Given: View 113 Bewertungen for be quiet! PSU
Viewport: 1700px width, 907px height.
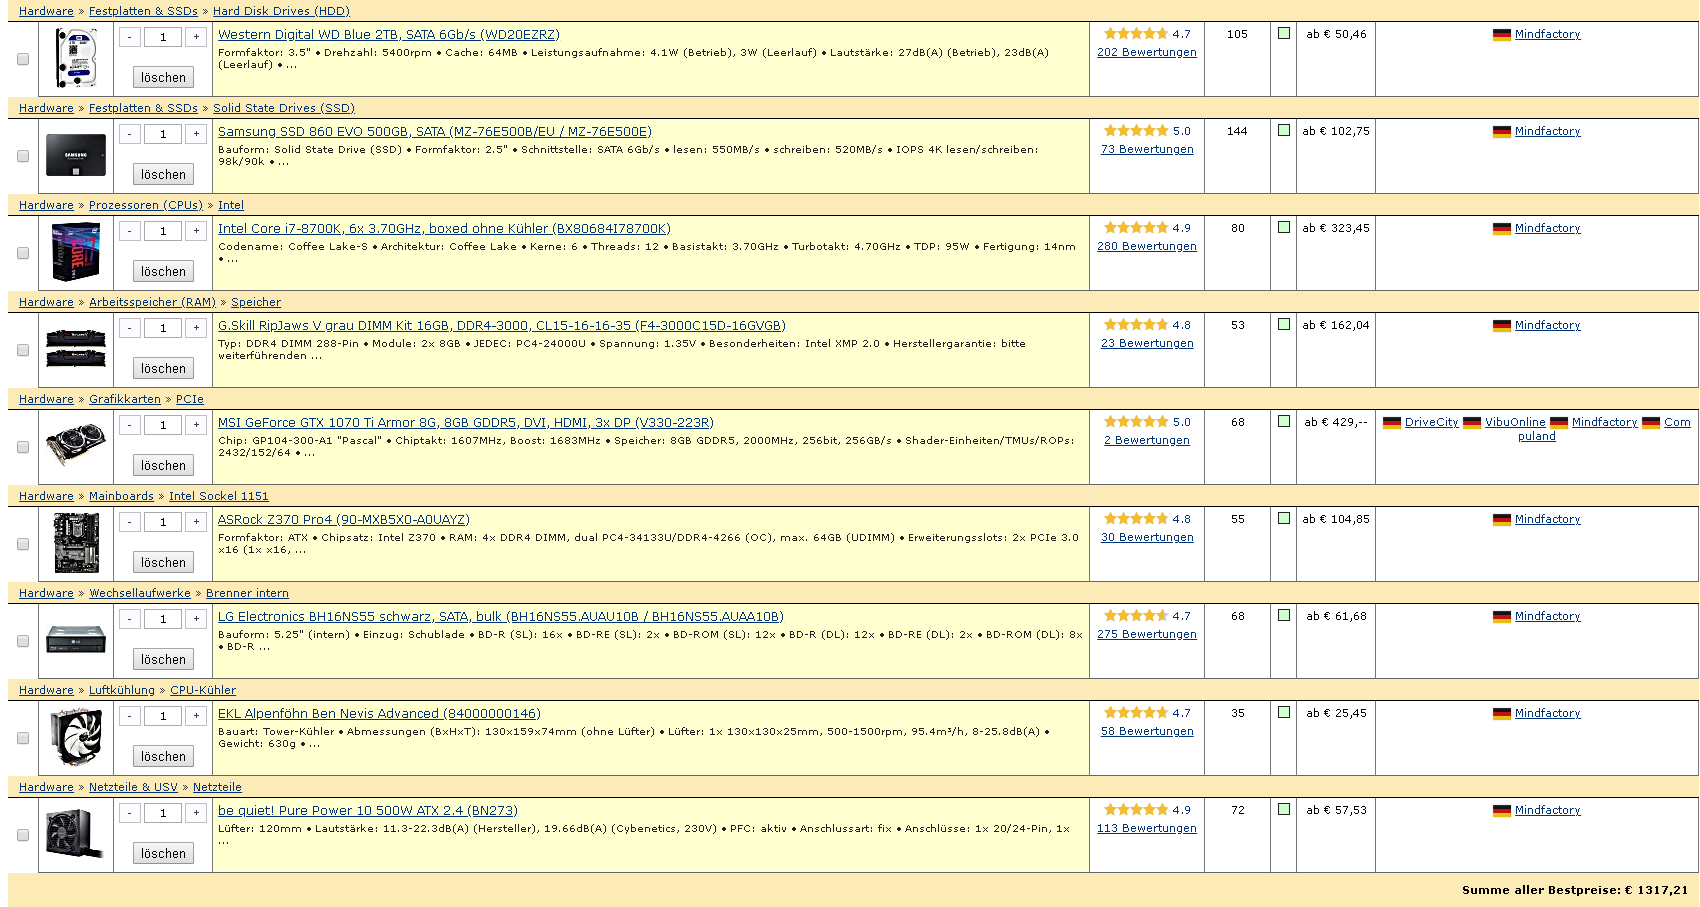Looking at the screenshot, I should tap(1147, 828).
